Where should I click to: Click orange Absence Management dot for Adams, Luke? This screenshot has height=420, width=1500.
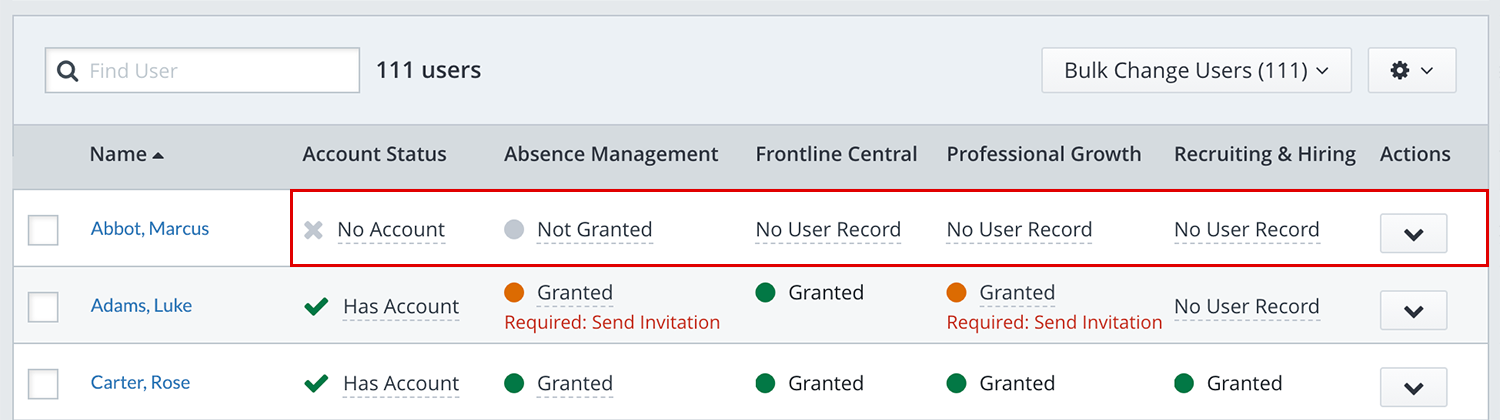(x=514, y=293)
